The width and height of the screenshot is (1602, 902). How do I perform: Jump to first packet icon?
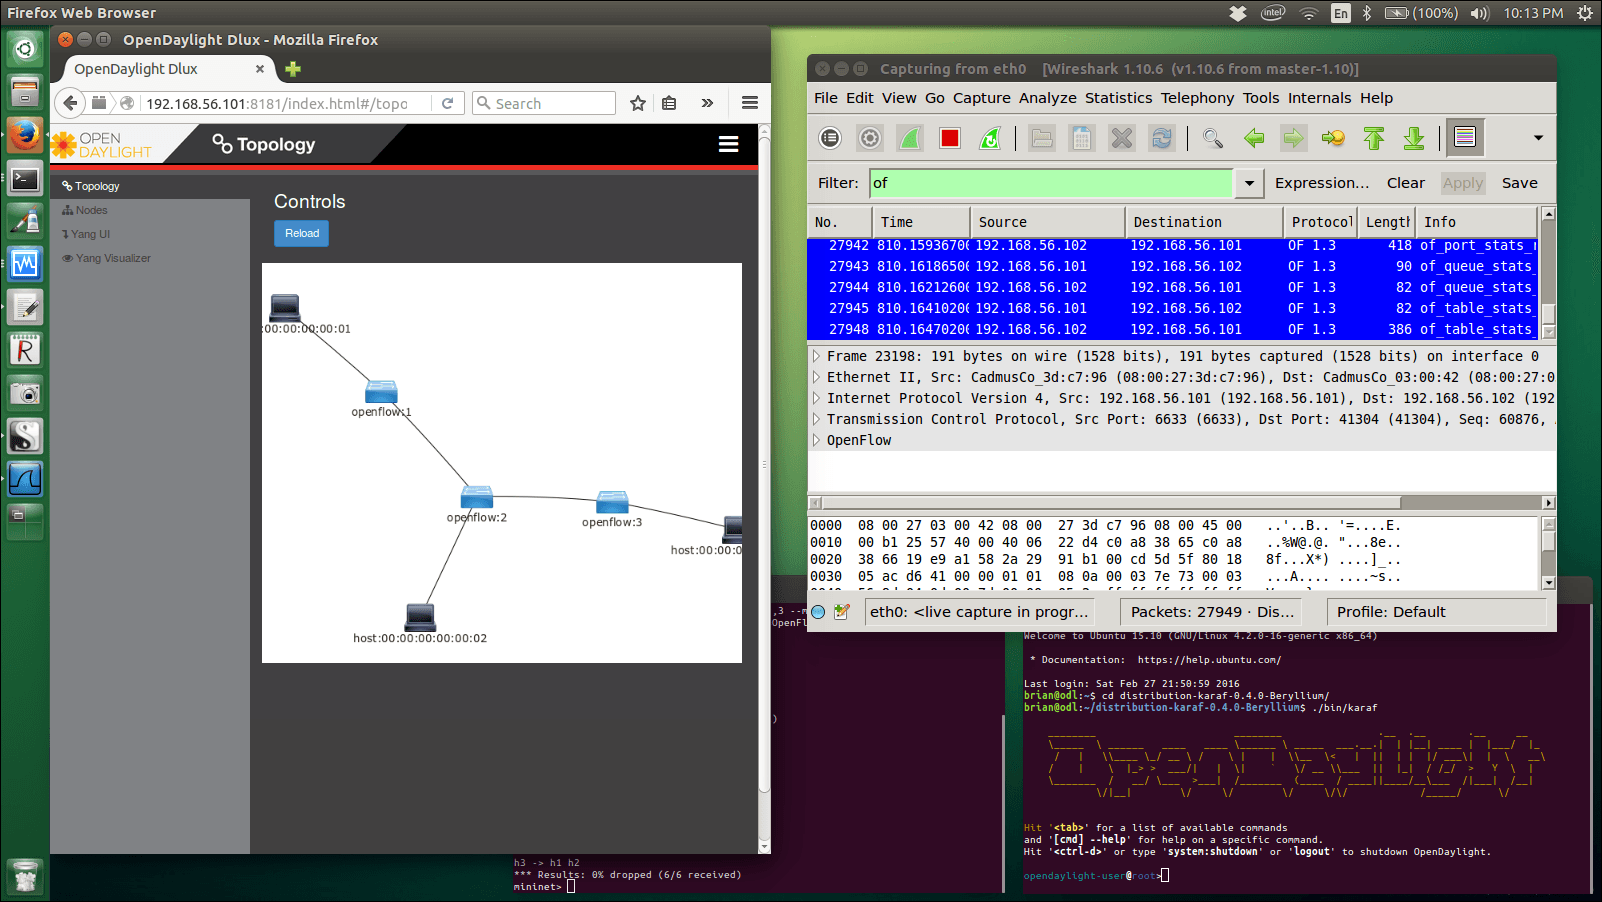tap(1374, 138)
